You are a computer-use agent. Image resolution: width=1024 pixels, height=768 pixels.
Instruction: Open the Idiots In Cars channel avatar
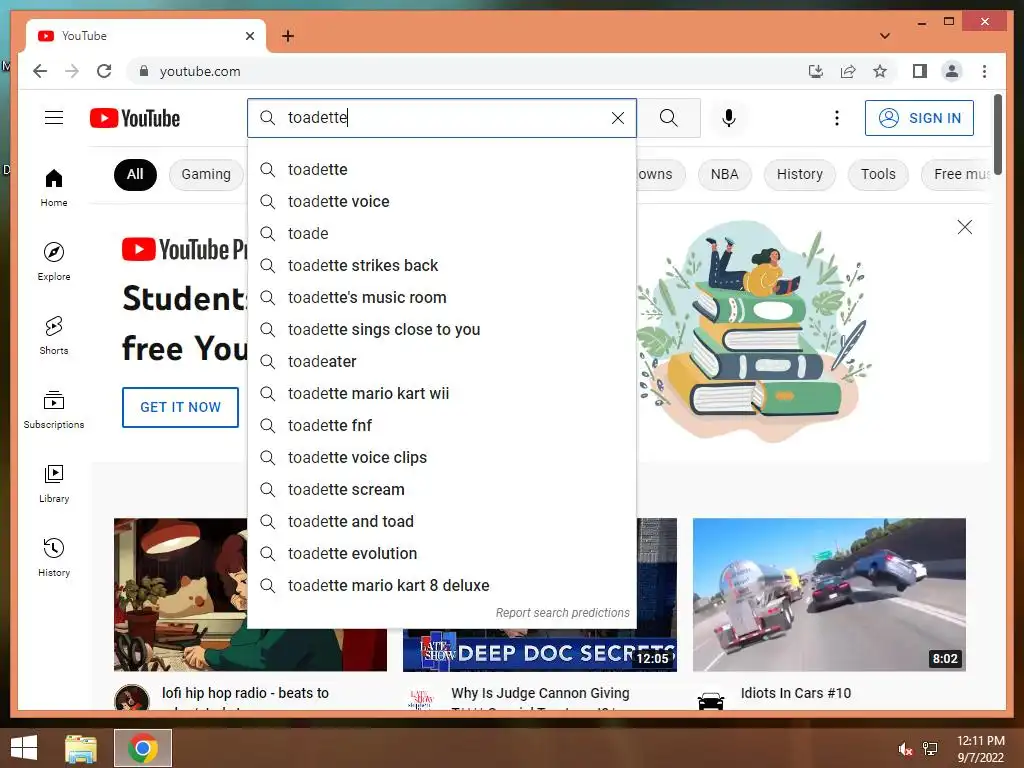tap(711, 701)
